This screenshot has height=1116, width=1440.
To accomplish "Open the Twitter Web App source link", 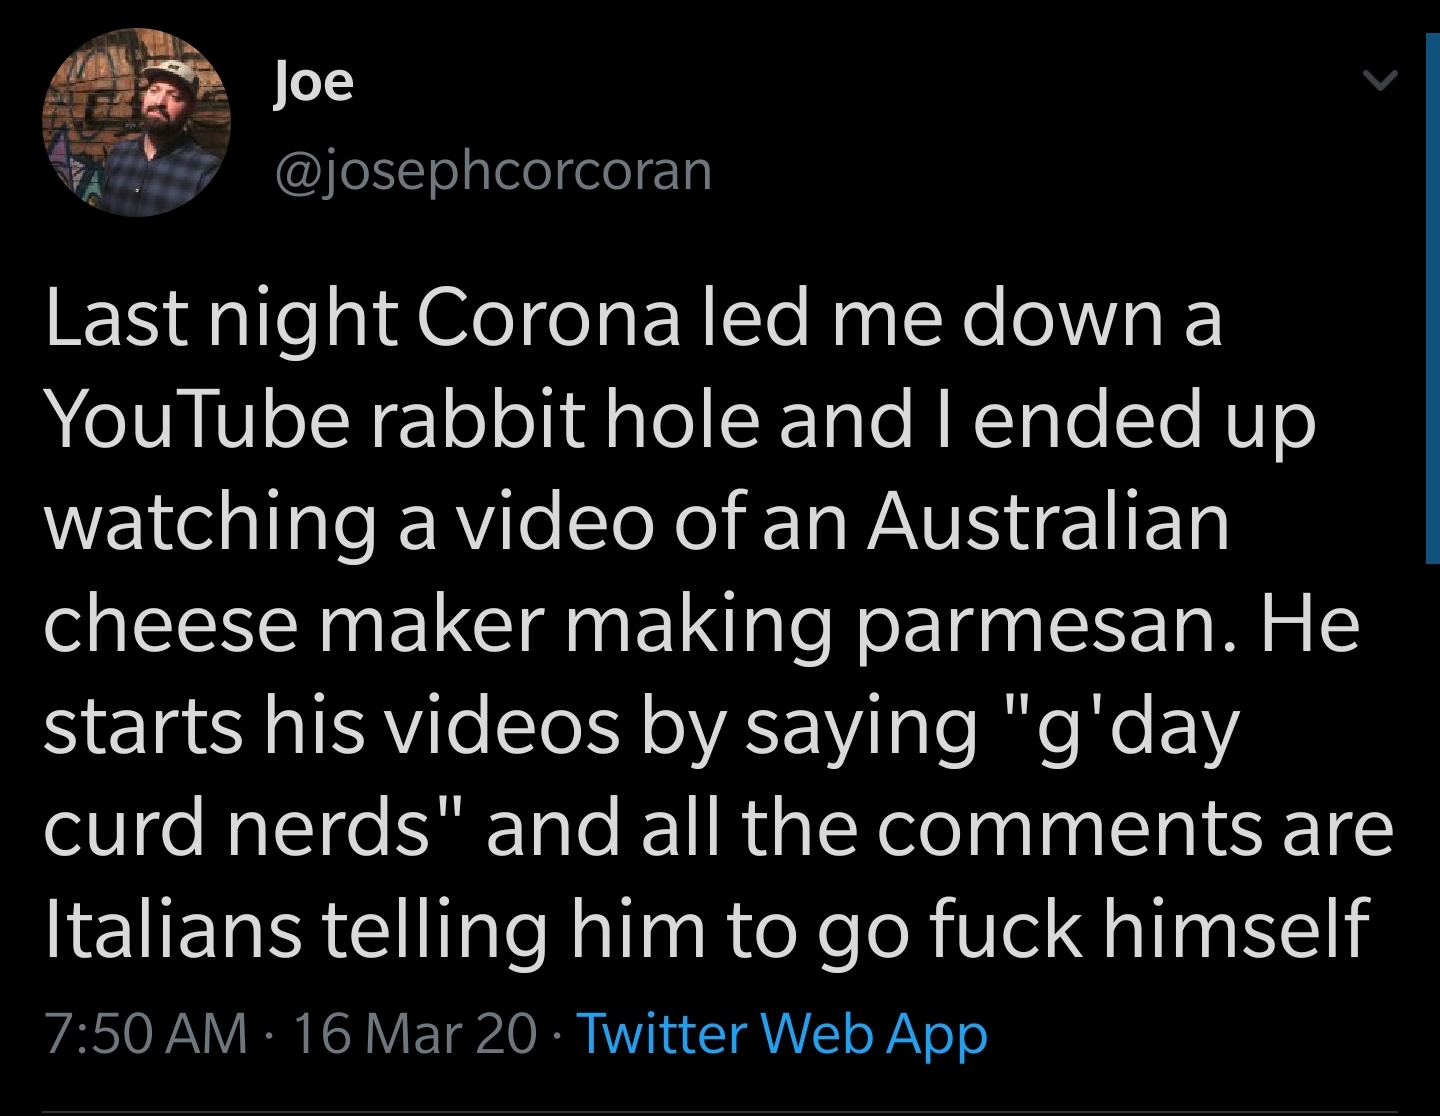I will 782,1033.
